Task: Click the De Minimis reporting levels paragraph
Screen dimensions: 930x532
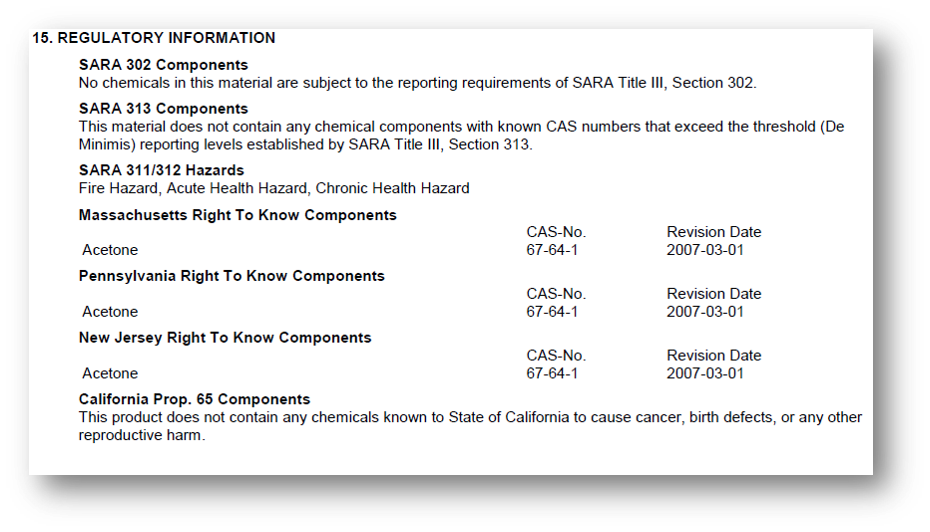Action: coord(460,135)
